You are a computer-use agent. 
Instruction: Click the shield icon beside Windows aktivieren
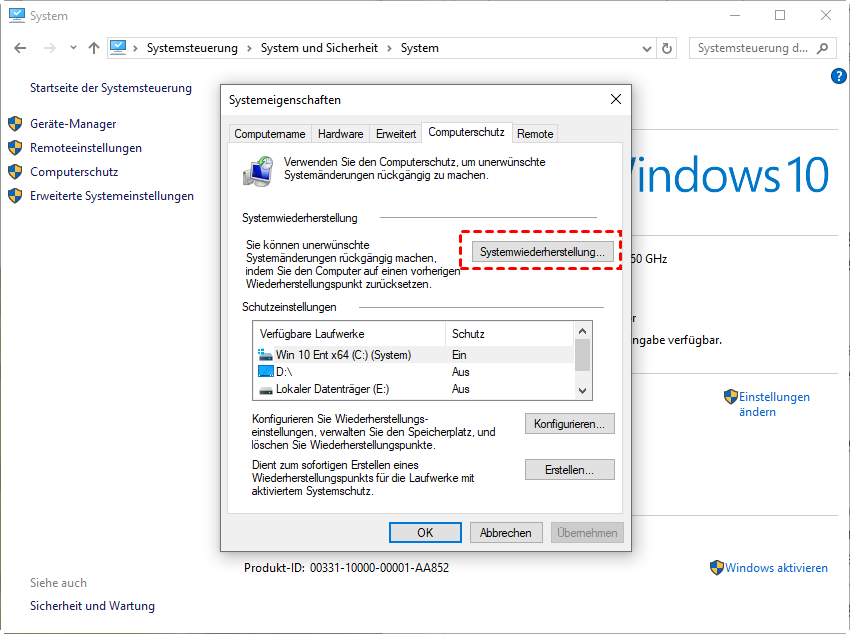[717, 568]
